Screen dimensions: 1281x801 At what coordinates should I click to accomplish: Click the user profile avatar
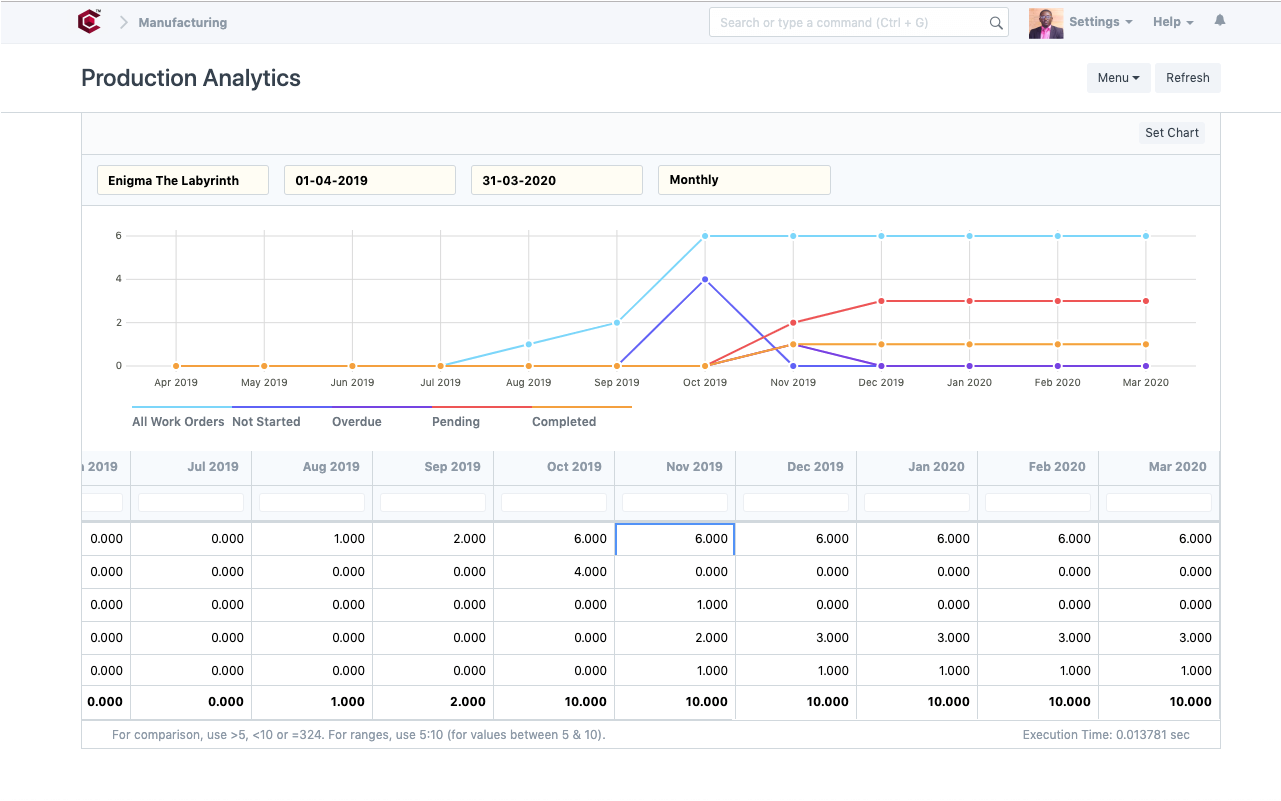1045,21
